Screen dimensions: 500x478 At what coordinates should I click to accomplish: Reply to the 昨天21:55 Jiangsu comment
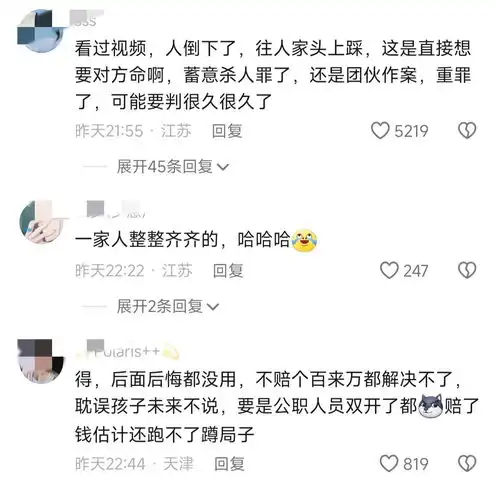(x=227, y=131)
